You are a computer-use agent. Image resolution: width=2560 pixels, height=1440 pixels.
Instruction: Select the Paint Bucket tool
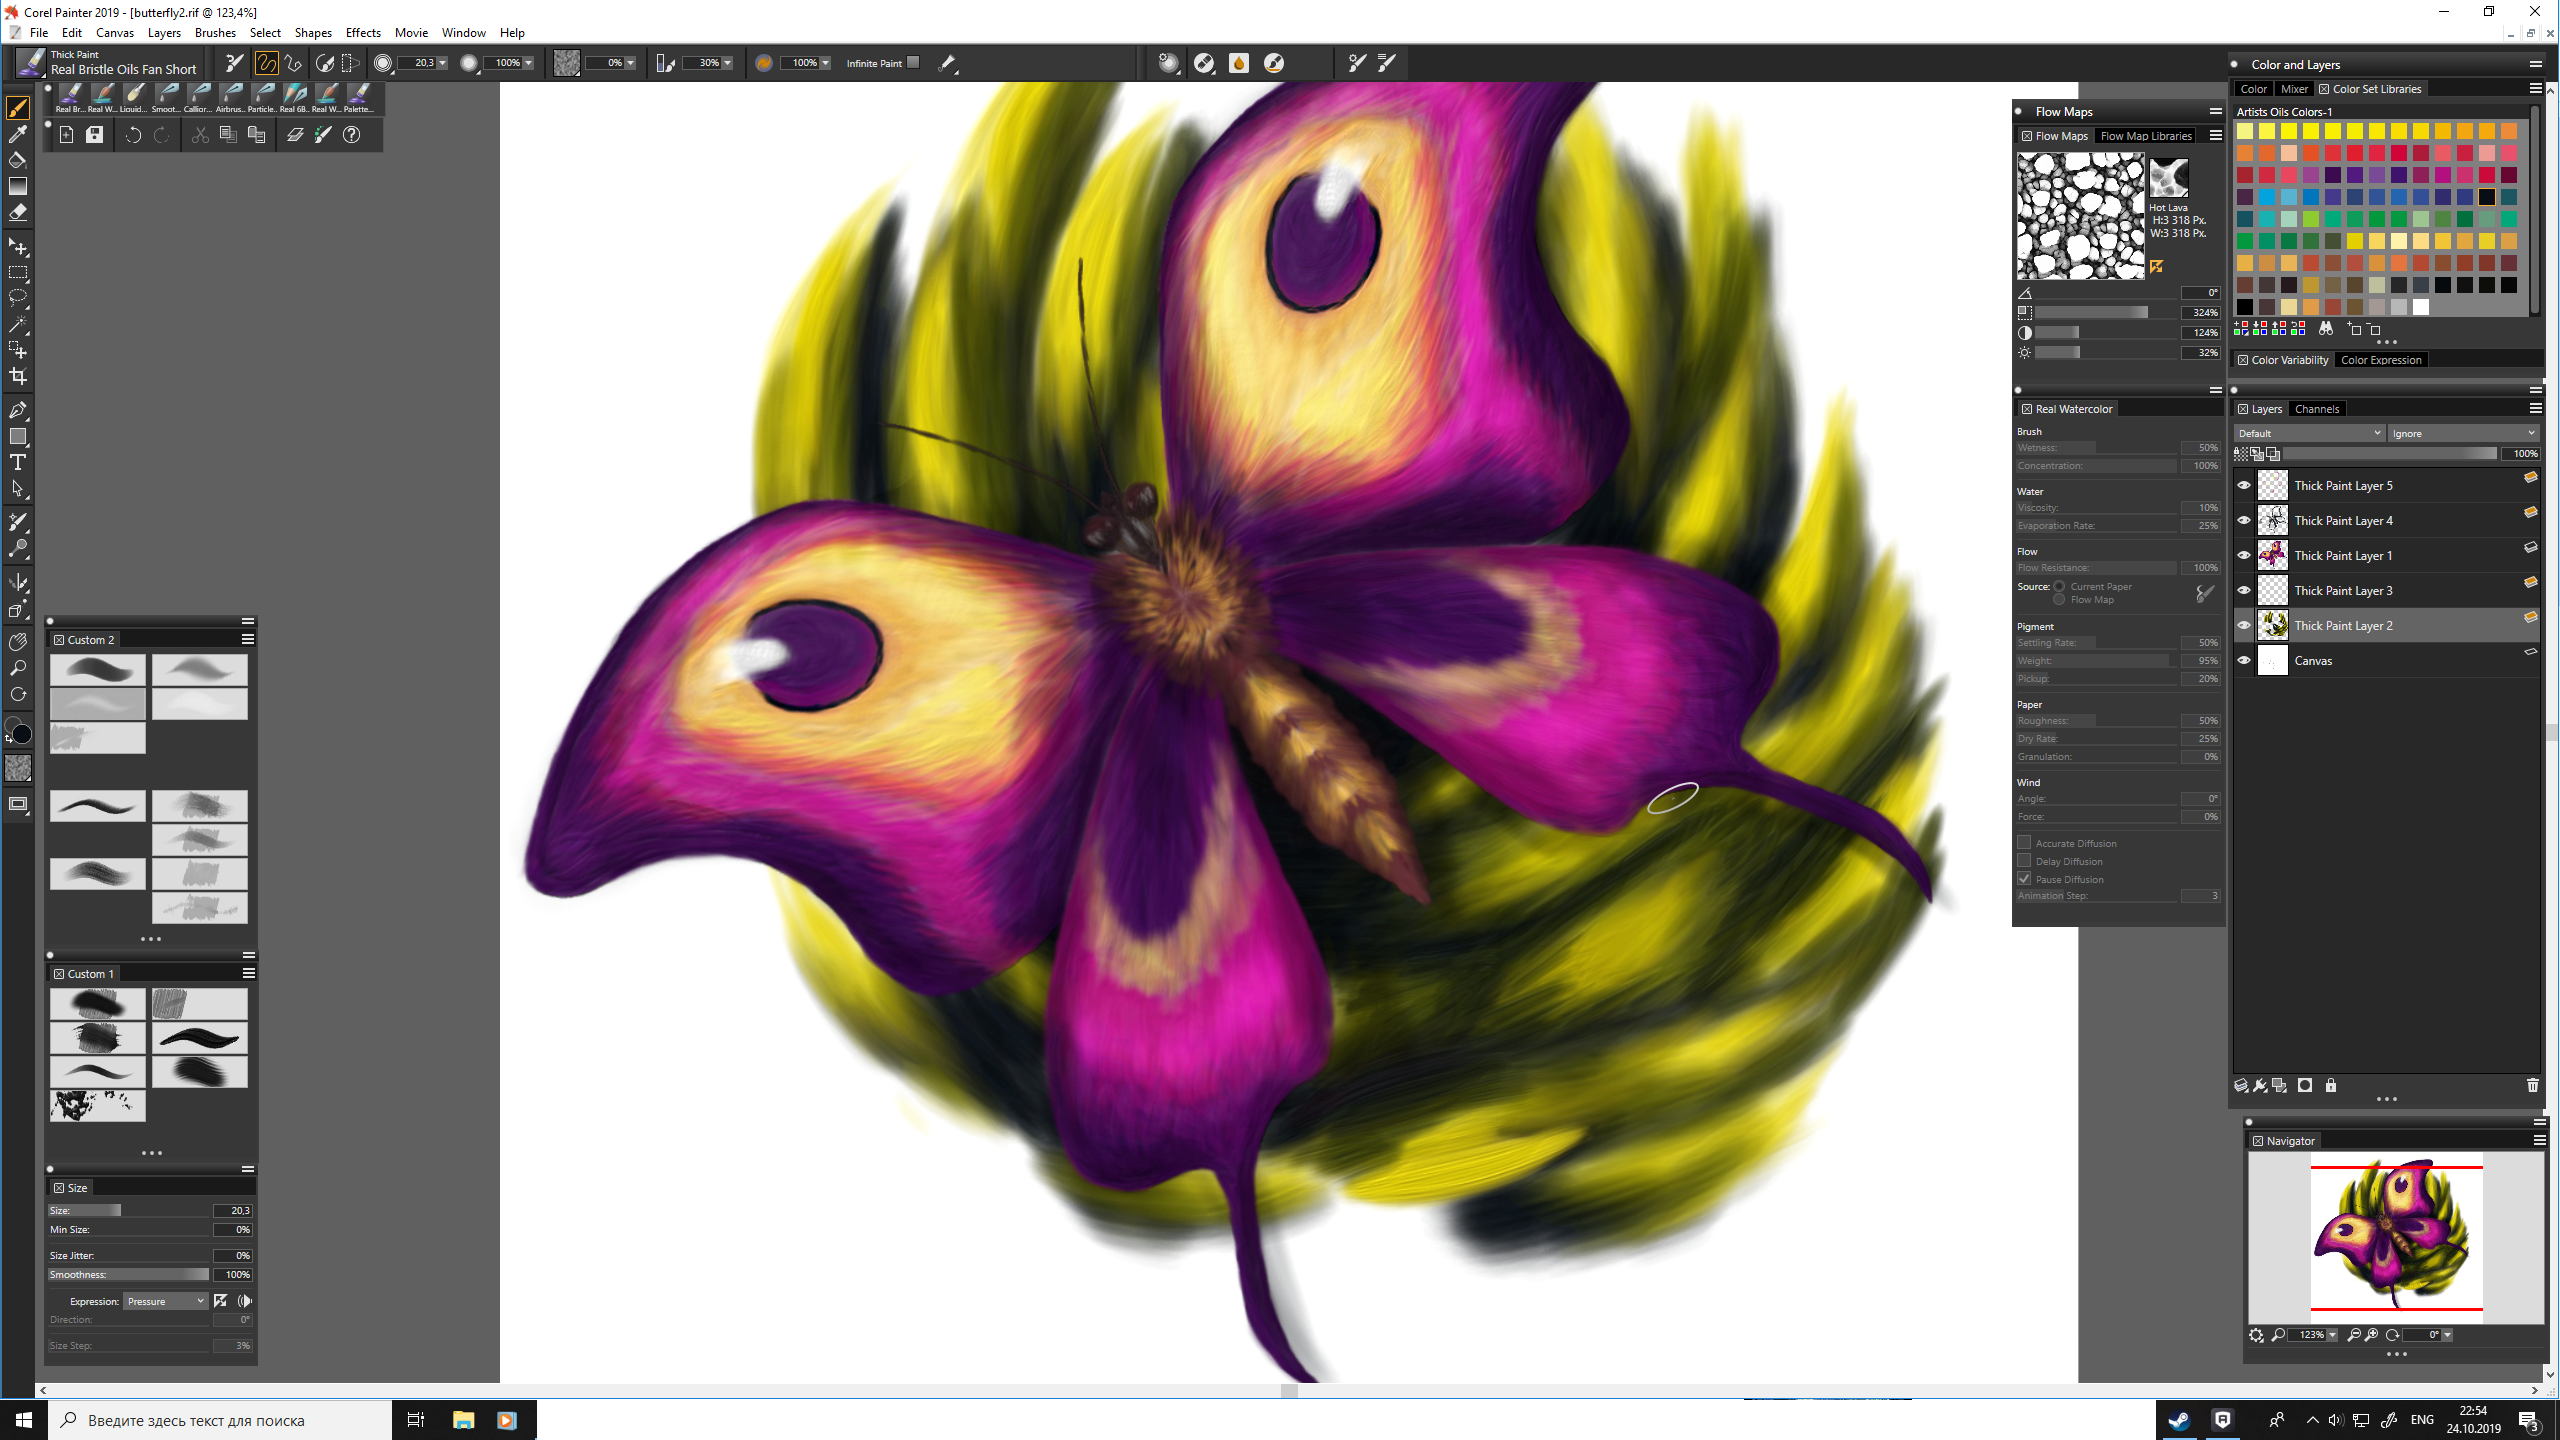(18, 160)
